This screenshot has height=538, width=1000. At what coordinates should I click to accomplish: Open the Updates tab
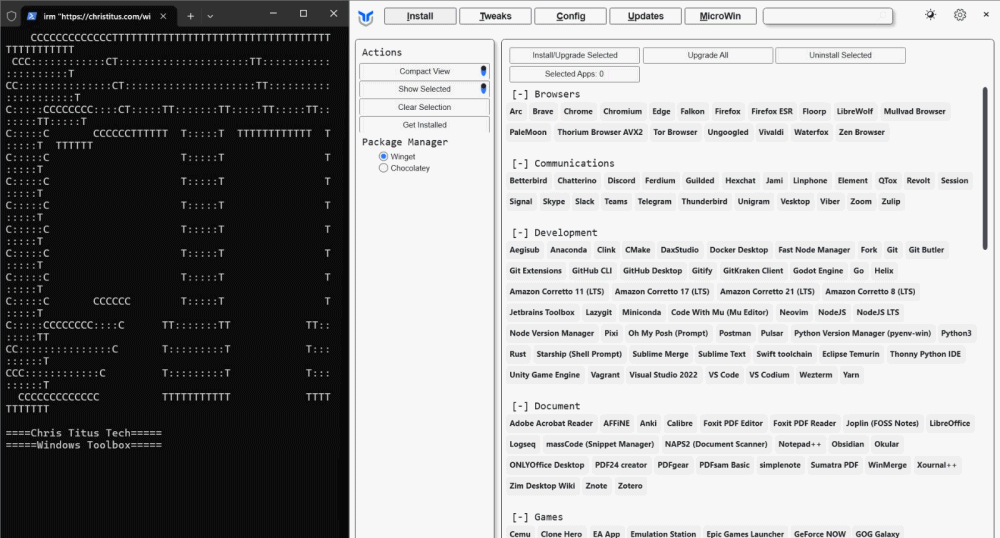pyautogui.click(x=645, y=16)
